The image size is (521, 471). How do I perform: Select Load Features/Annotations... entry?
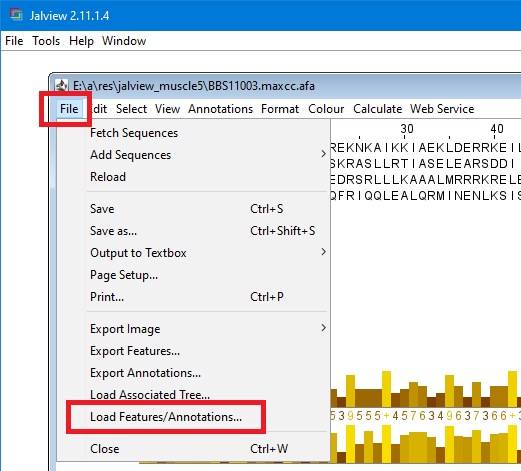point(193,417)
